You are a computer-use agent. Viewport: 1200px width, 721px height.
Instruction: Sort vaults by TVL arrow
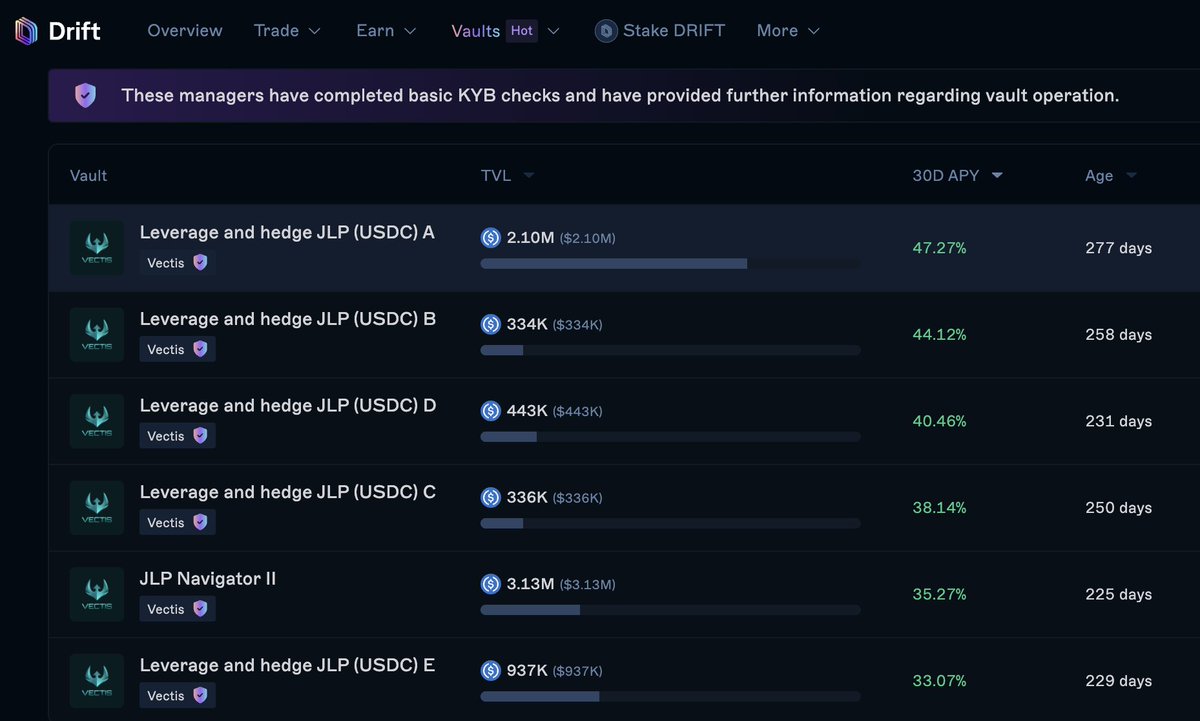click(529, 176)
